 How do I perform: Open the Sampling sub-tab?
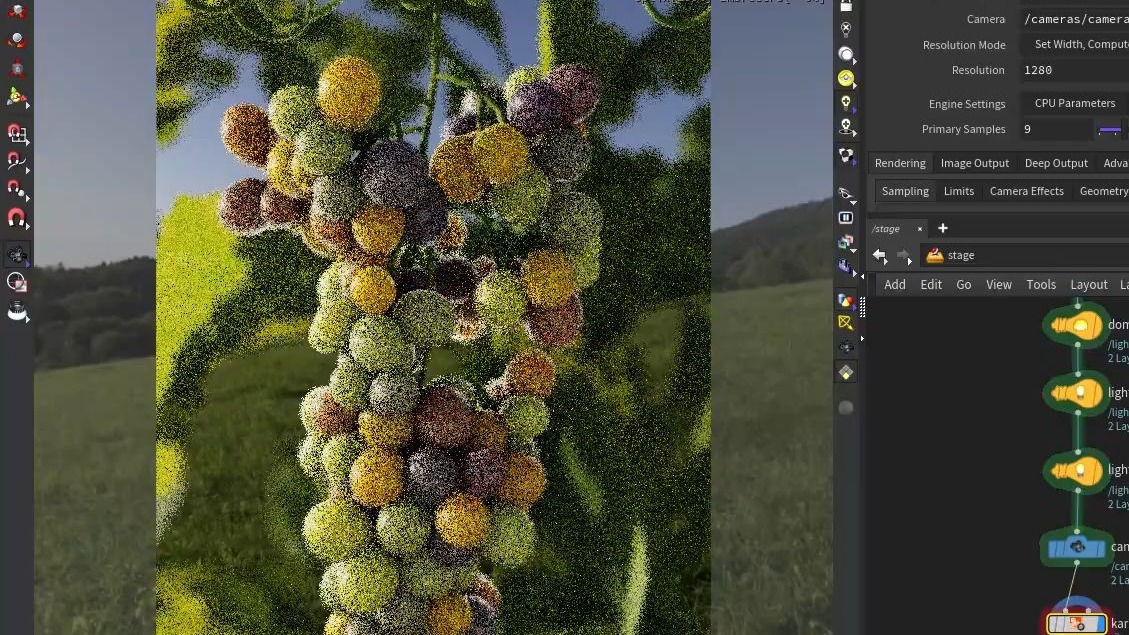(x=905, y=191)
